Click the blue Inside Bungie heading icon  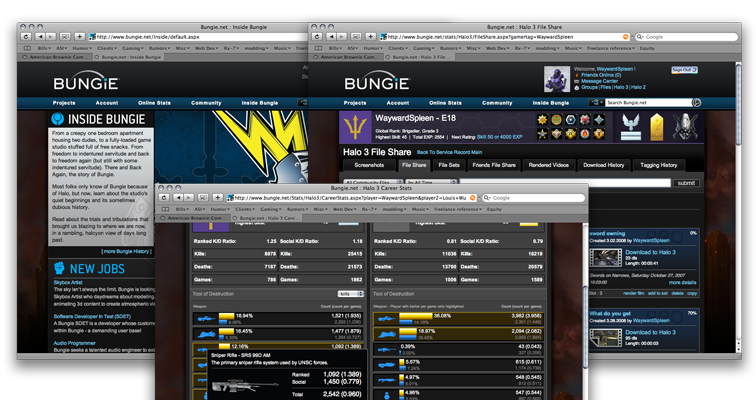tap(58, 119)
